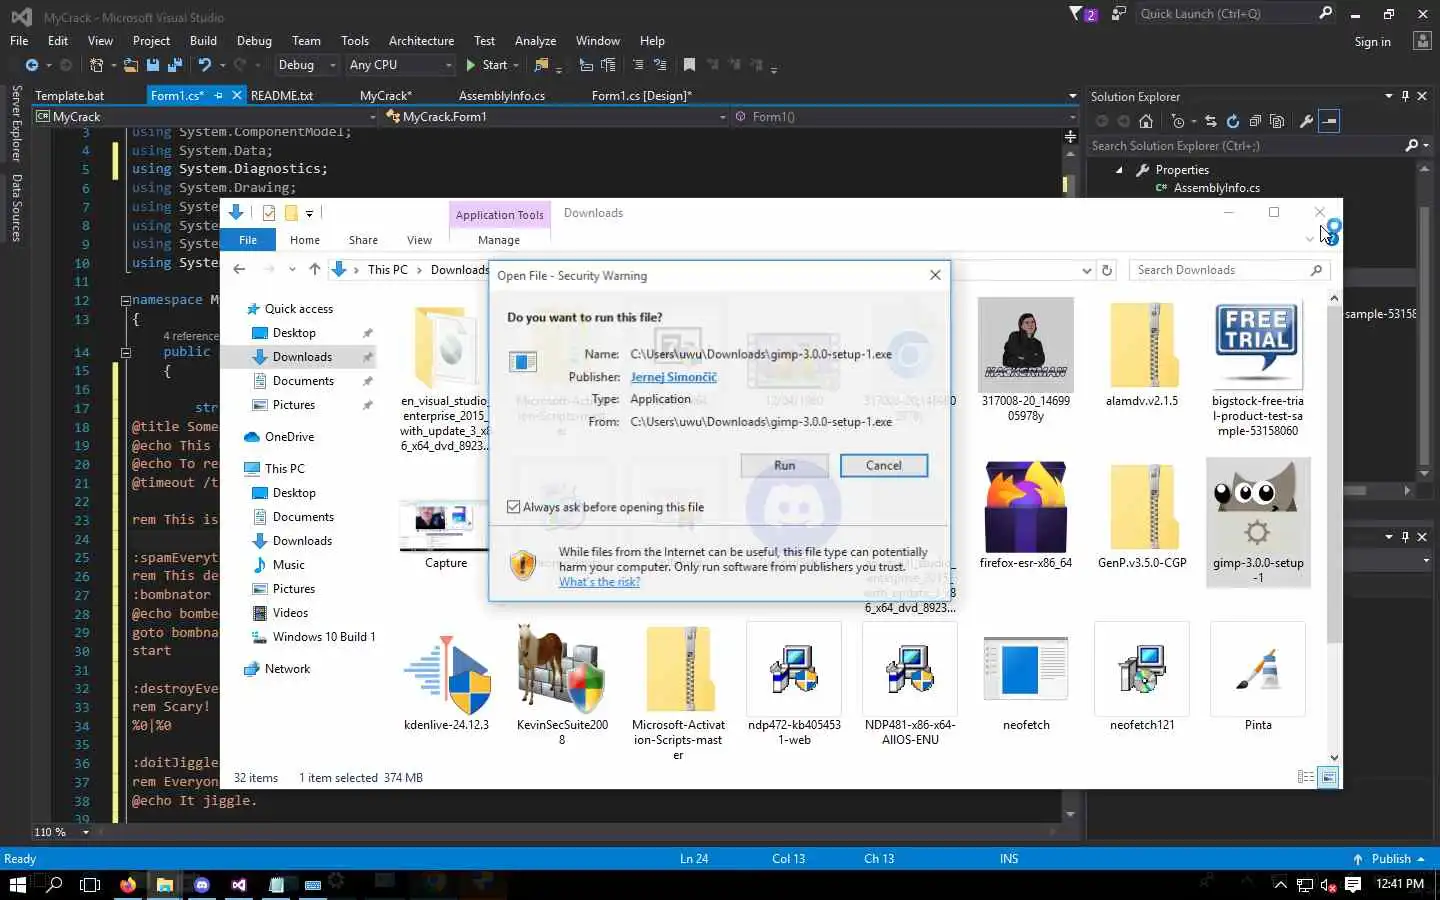Select OneDrive in the navigation pane
The image size is (1440, 900).
[x=289, y=437]
